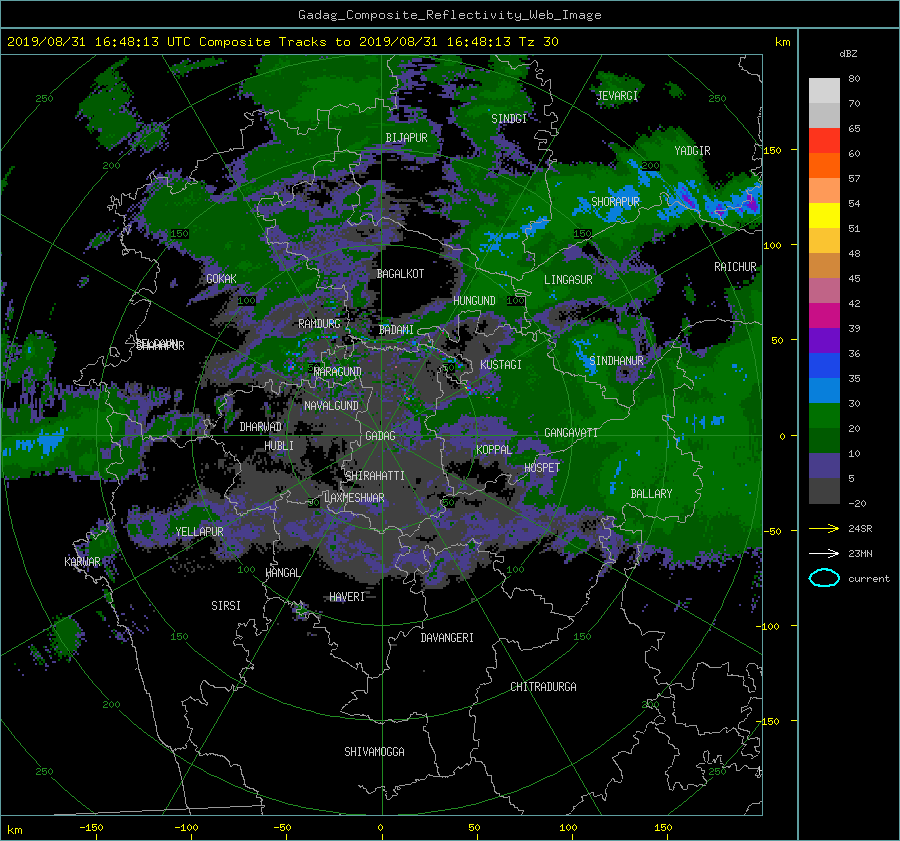Click the CHITRADURGA label
900x841 pixels.
pyautogui.click(x=543, y=687)
